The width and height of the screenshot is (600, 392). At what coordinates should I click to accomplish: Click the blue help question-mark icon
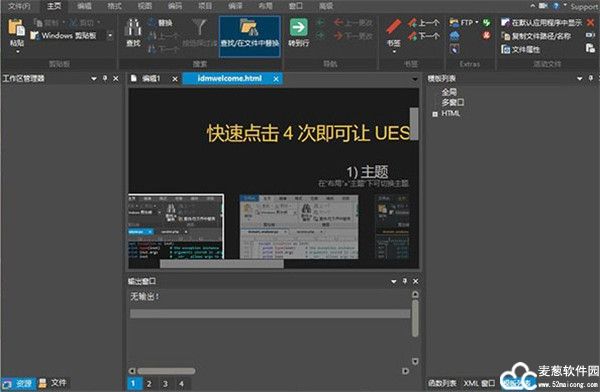pyautogui.click(x=555, y=6)
